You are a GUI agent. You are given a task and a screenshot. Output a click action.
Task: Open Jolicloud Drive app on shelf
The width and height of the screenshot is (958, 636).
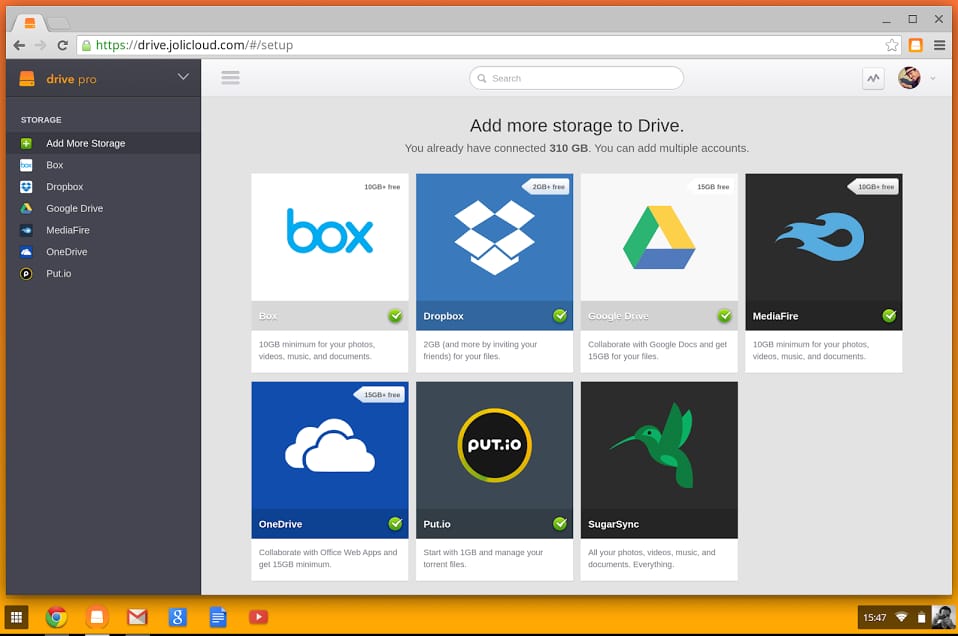pos(97,617)
